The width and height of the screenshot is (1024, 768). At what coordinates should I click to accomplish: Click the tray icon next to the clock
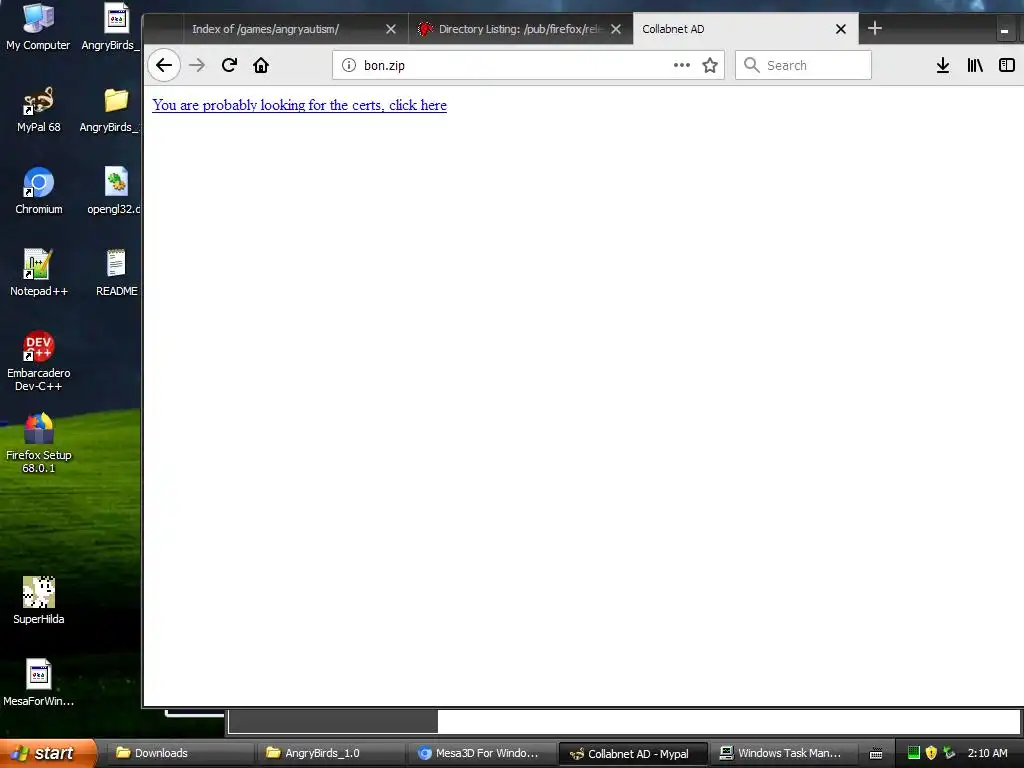click(949, 753)
